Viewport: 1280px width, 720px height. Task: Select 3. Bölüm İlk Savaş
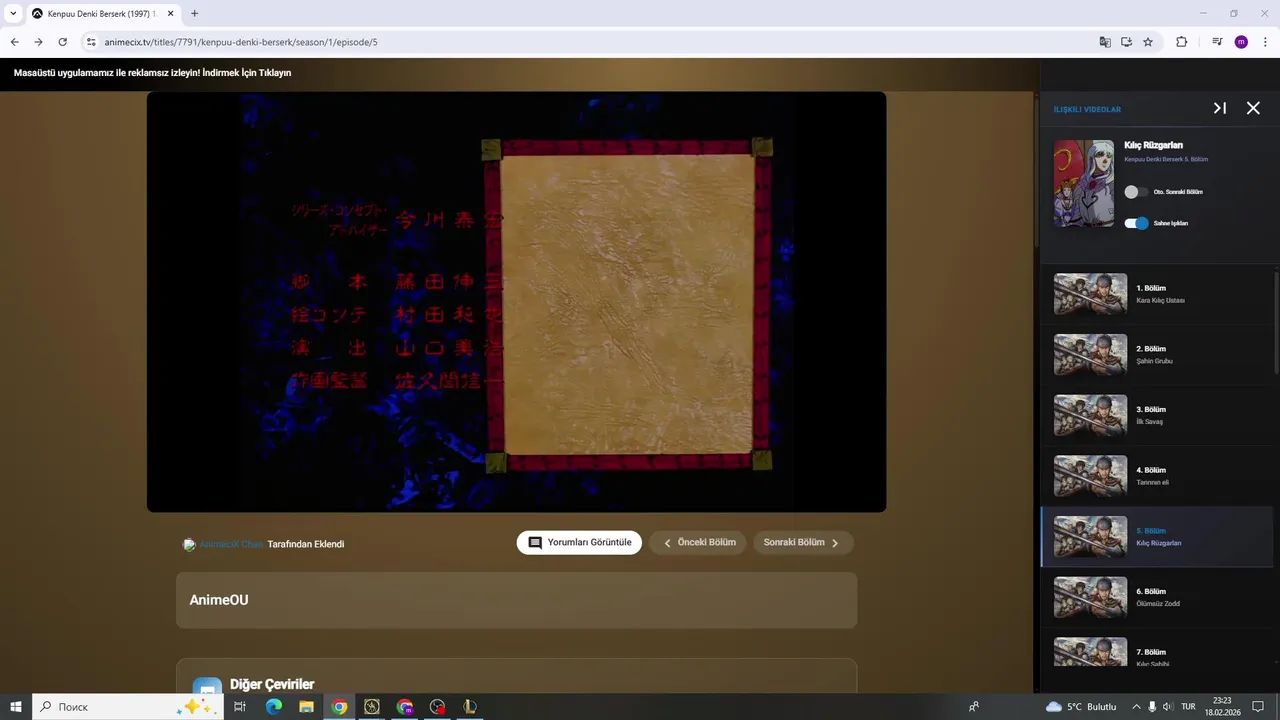click(x=1157, y=415)
